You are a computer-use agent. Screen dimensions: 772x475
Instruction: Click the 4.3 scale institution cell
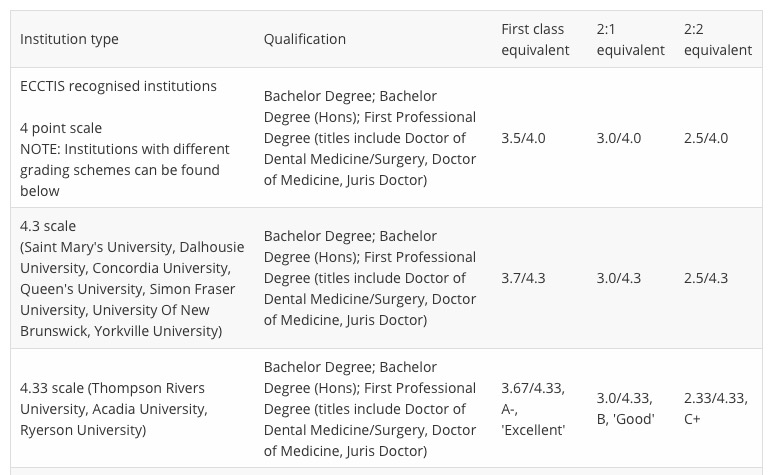[125, 278]
